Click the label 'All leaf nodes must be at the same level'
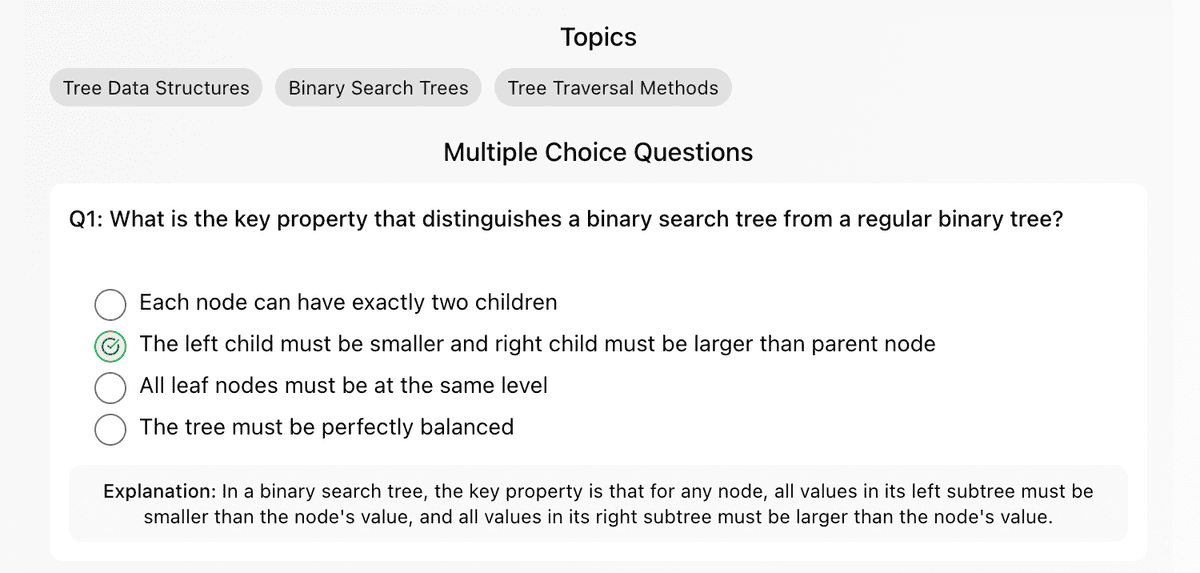The height and width of the screenshot is (573, 1200). [x=344, y=385]
